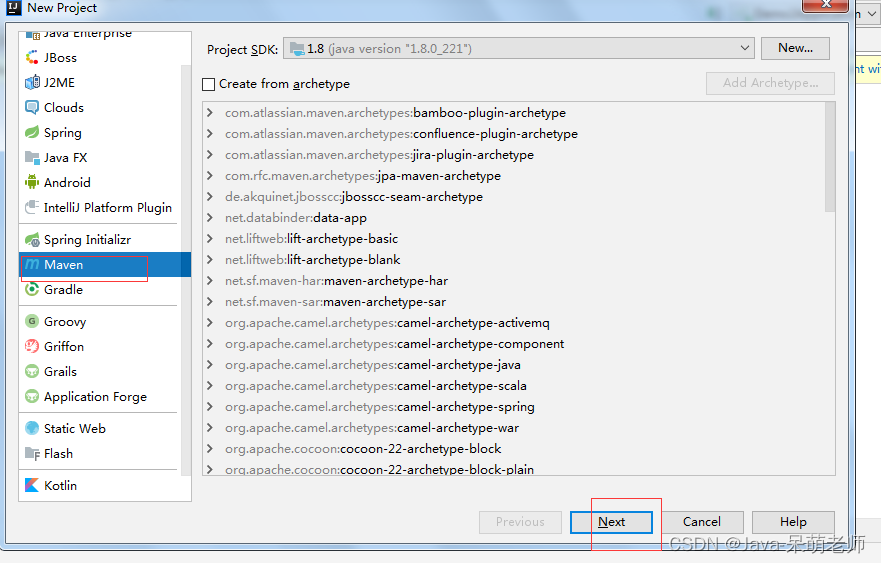
Task: Expand jpa-maven-archetype node
Action: tap(210, 175)
